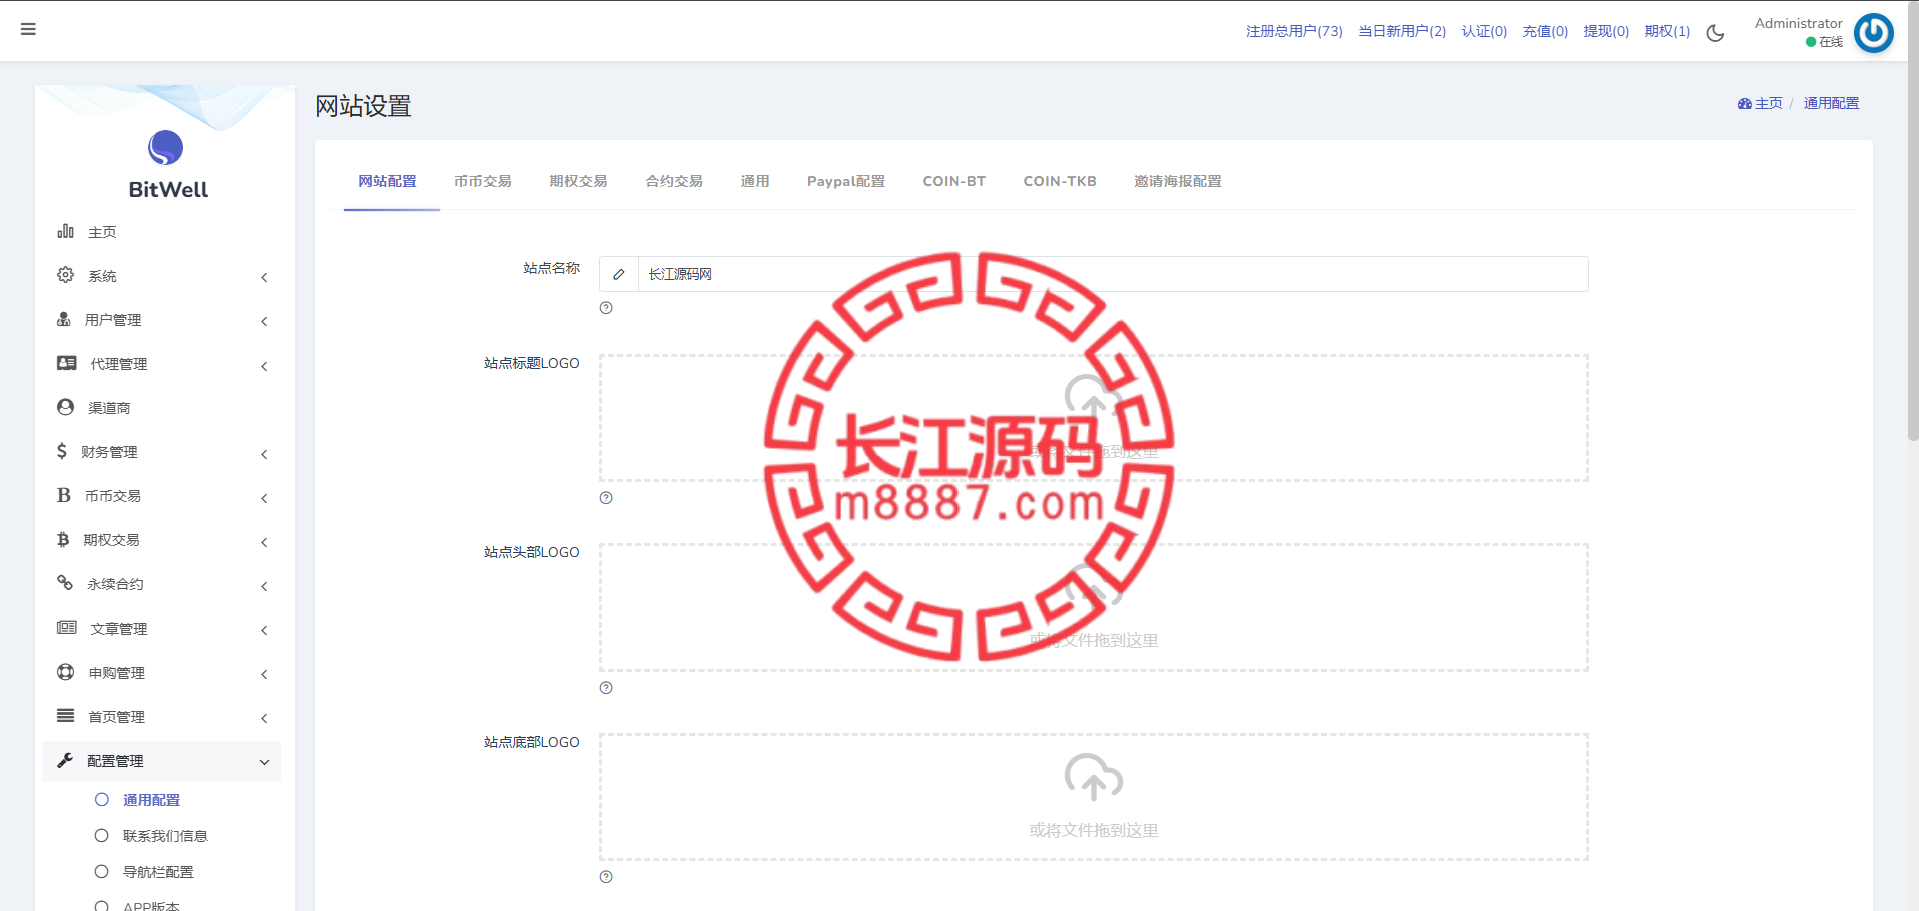The height and width of the screenshot is (911, 1919).
Task: Click pencil icon beside 站点名称 field
Action: pos(619,274)
